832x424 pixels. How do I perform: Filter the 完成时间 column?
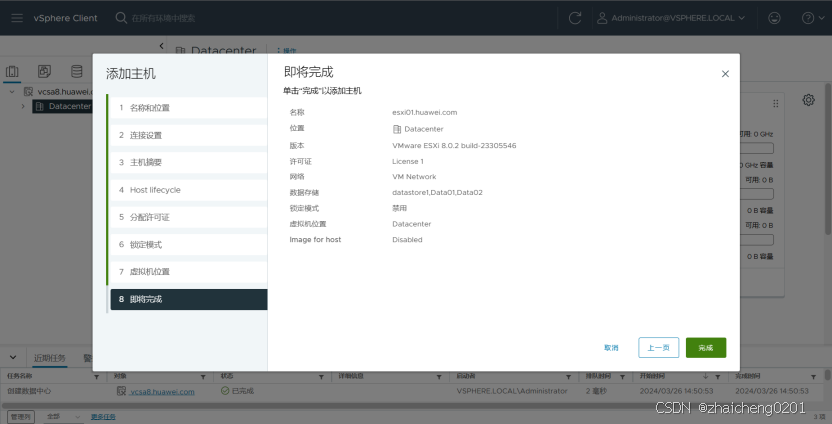pos(813,377)
